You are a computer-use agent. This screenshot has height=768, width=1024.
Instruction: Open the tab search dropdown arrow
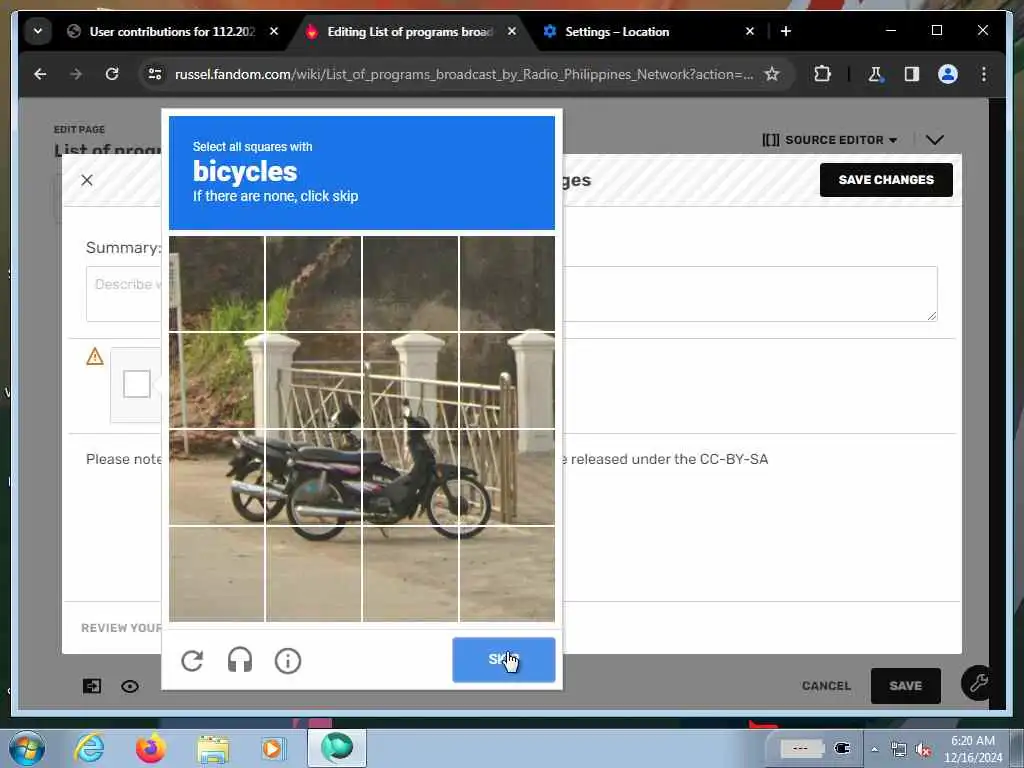[38, 31]
